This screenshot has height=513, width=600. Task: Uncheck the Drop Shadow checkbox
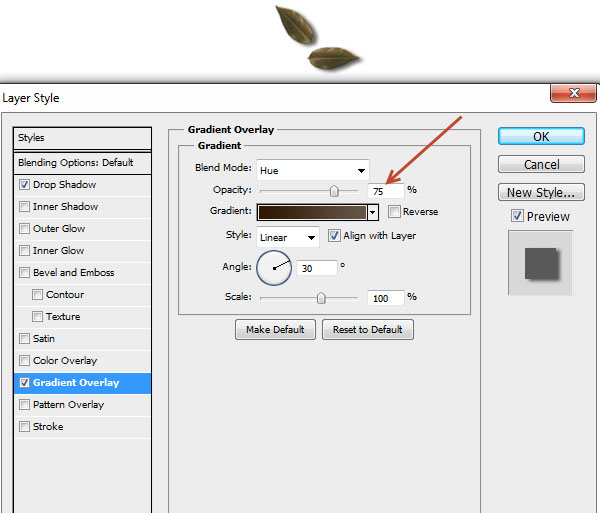click(24, 185)
